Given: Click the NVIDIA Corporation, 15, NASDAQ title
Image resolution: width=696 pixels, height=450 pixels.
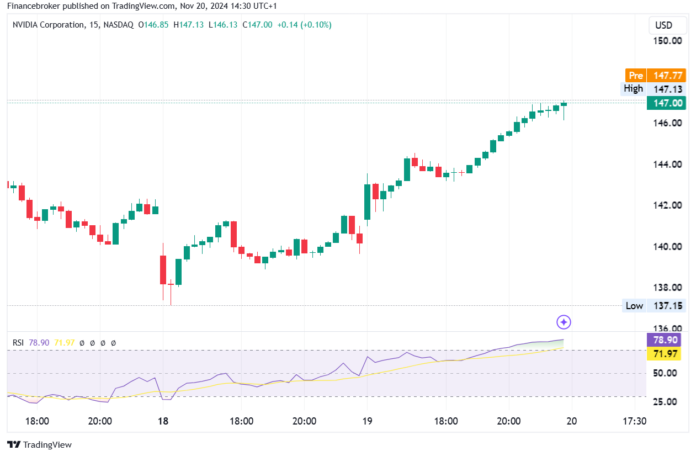Looking at the screenshot, I should point(73,25).
